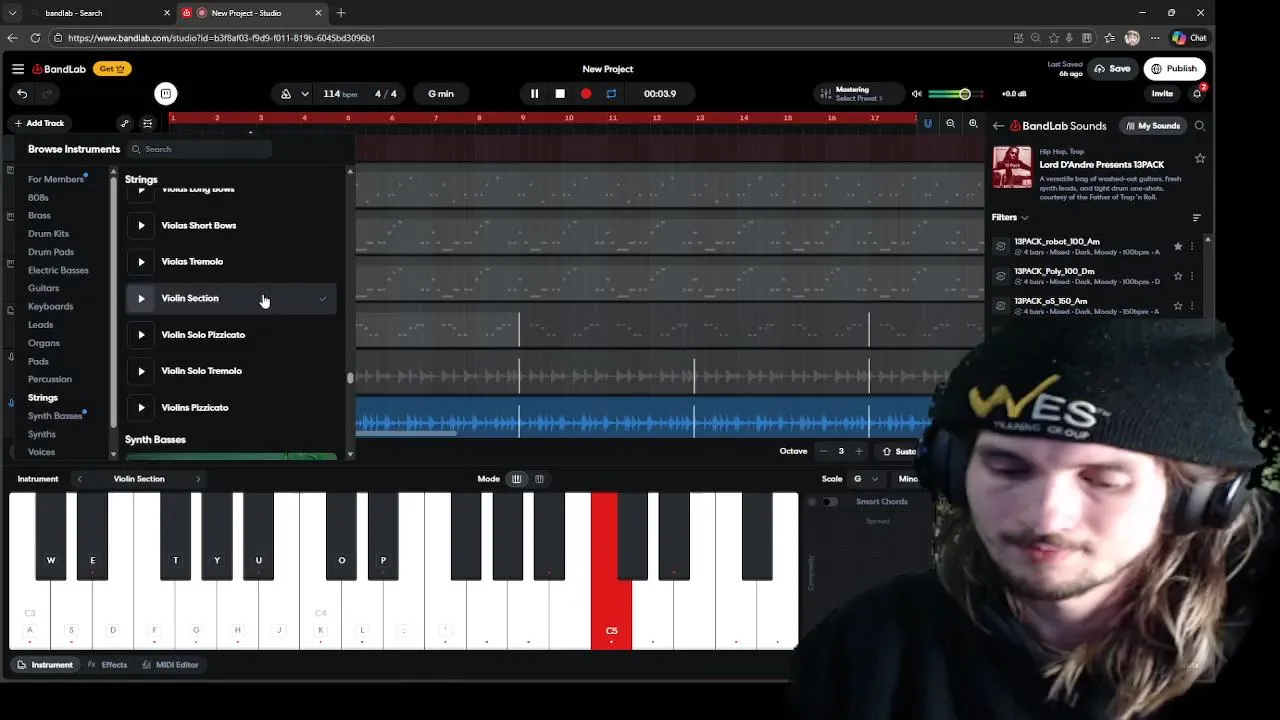
Task: Choose Violins Pizzicato instrument
Action: click(231, 408)
